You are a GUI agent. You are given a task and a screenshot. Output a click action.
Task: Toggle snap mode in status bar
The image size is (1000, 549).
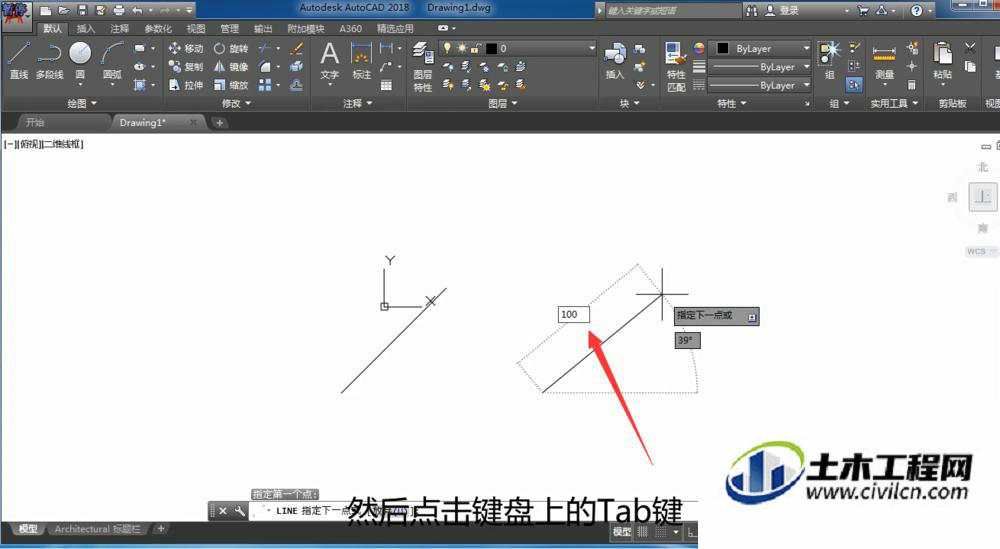click(661, 531)
